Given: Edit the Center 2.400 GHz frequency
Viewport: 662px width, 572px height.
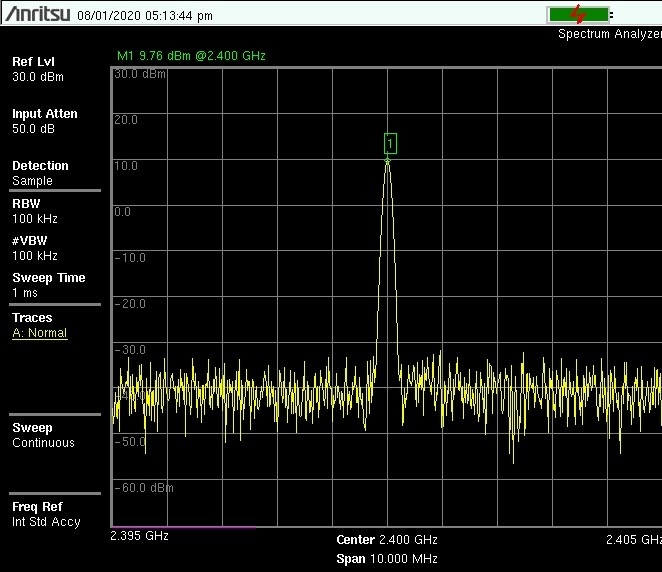Looking at the screenshot, I should [x=387, y=540].
